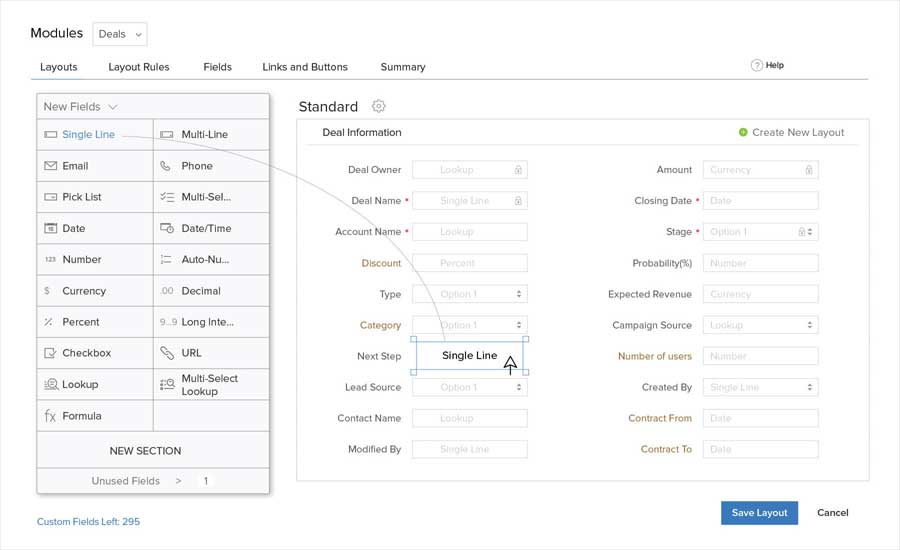Click the Number of users field
Image resolution: width=900 pixels, height=550 pixels.
tap(760, 356)
